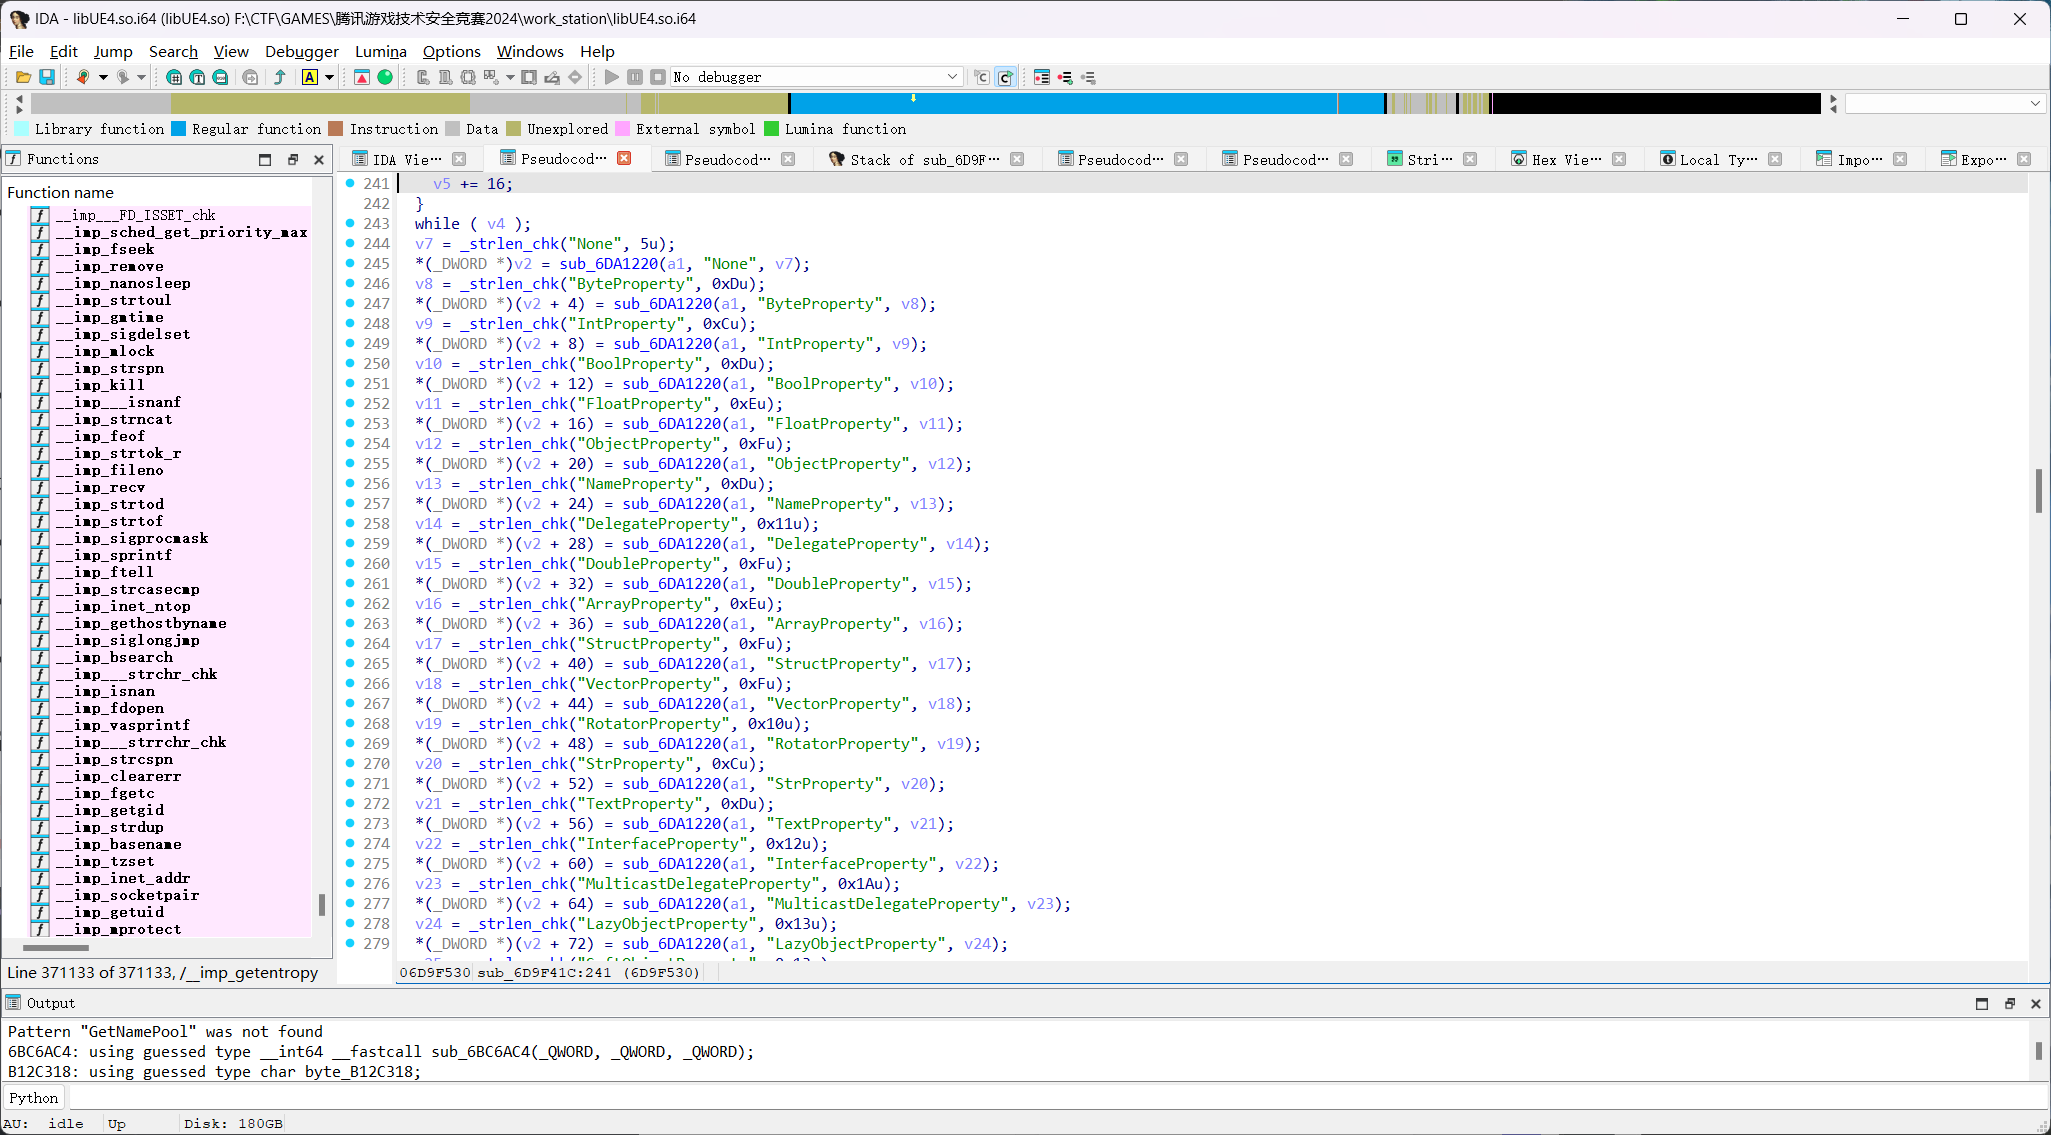The image size is (2051, 1135).
Task: Start process with the play icon
Action: [x=612, y=77]
